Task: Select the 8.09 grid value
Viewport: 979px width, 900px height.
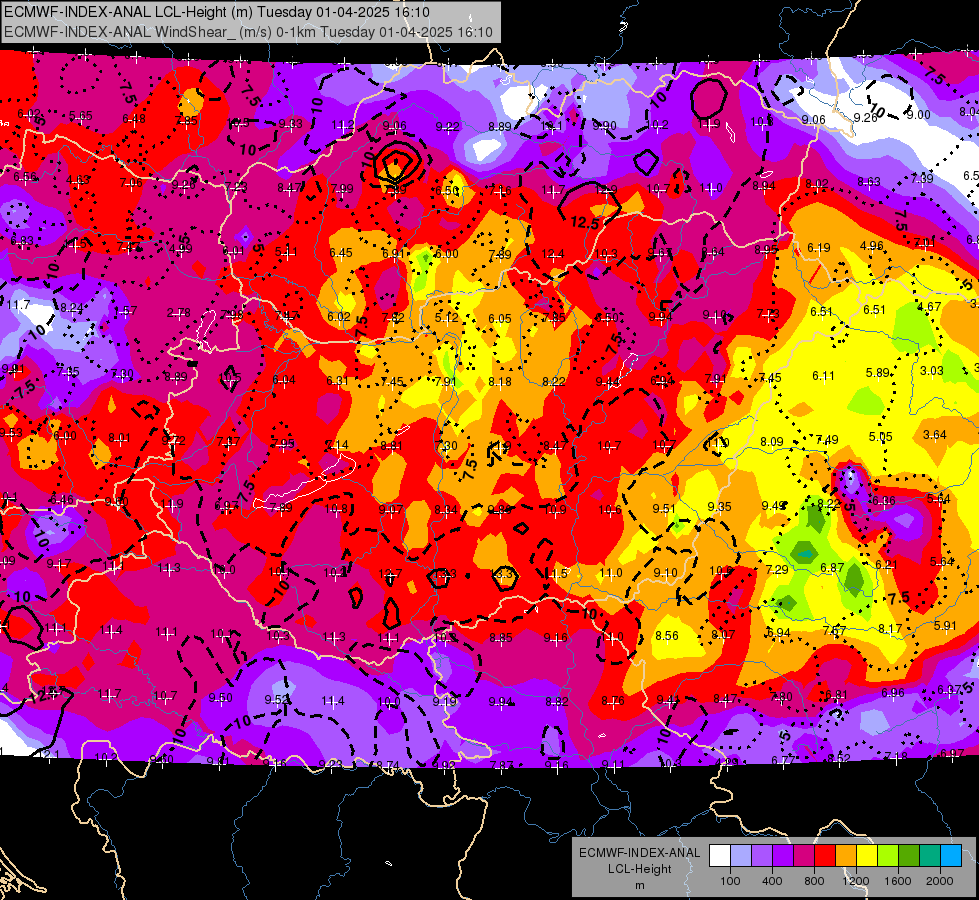Action: (x=772, y=442)
